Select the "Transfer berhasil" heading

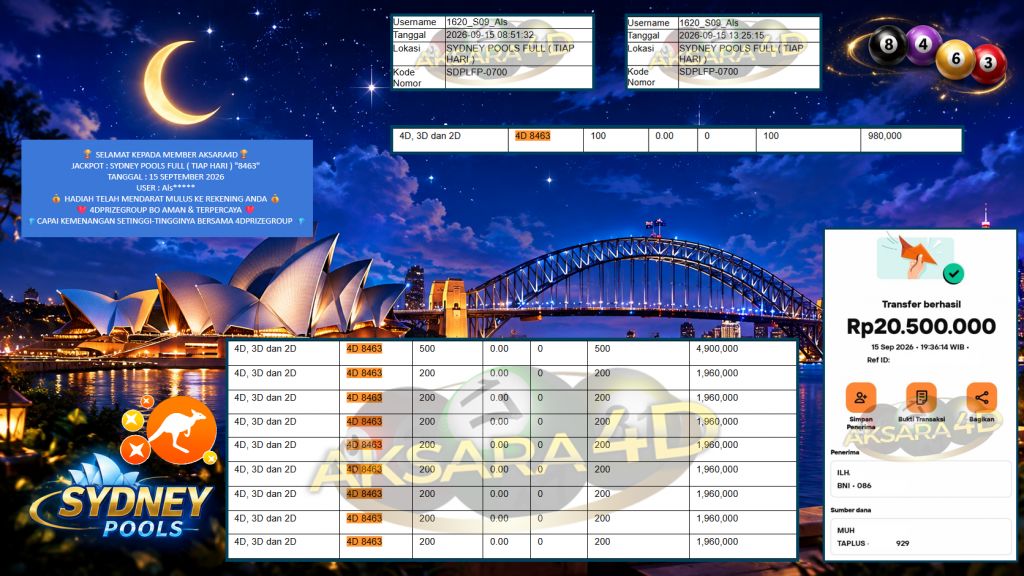(921, 304)
